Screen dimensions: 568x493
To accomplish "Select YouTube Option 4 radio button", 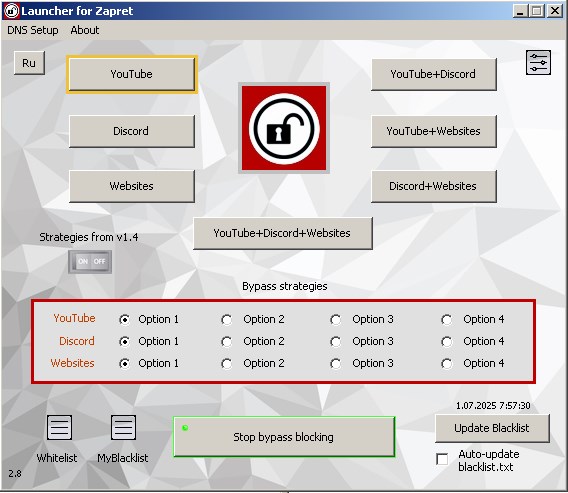I will pos(447,319).
